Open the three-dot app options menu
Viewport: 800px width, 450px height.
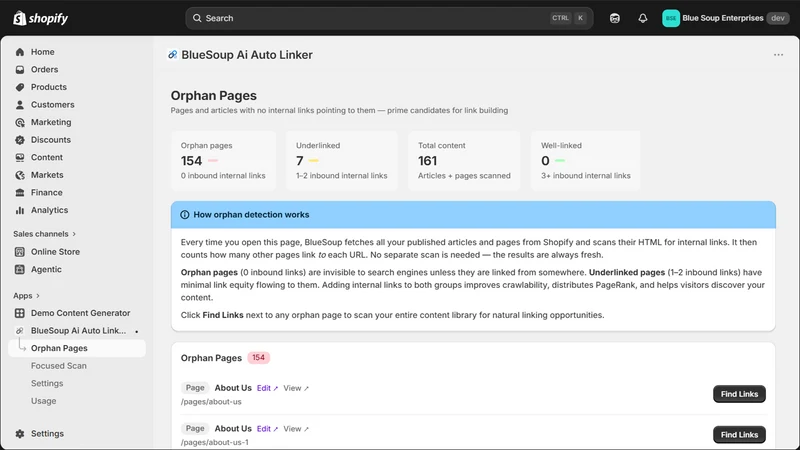(x=778, y=55)
